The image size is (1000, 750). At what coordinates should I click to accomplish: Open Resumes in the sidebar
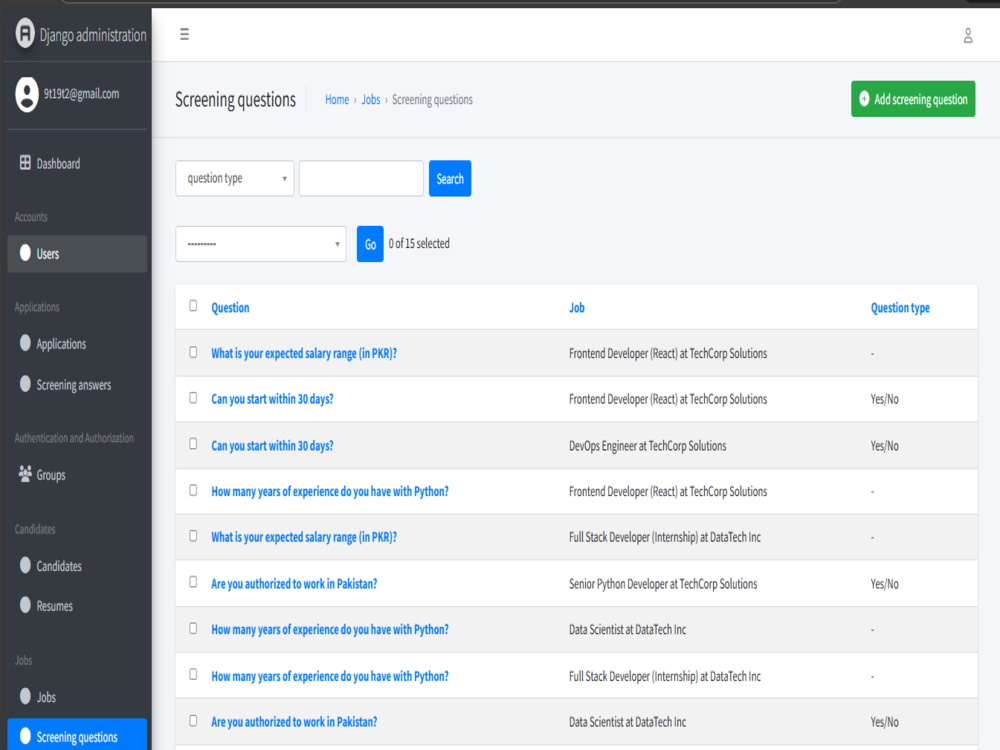77,606
